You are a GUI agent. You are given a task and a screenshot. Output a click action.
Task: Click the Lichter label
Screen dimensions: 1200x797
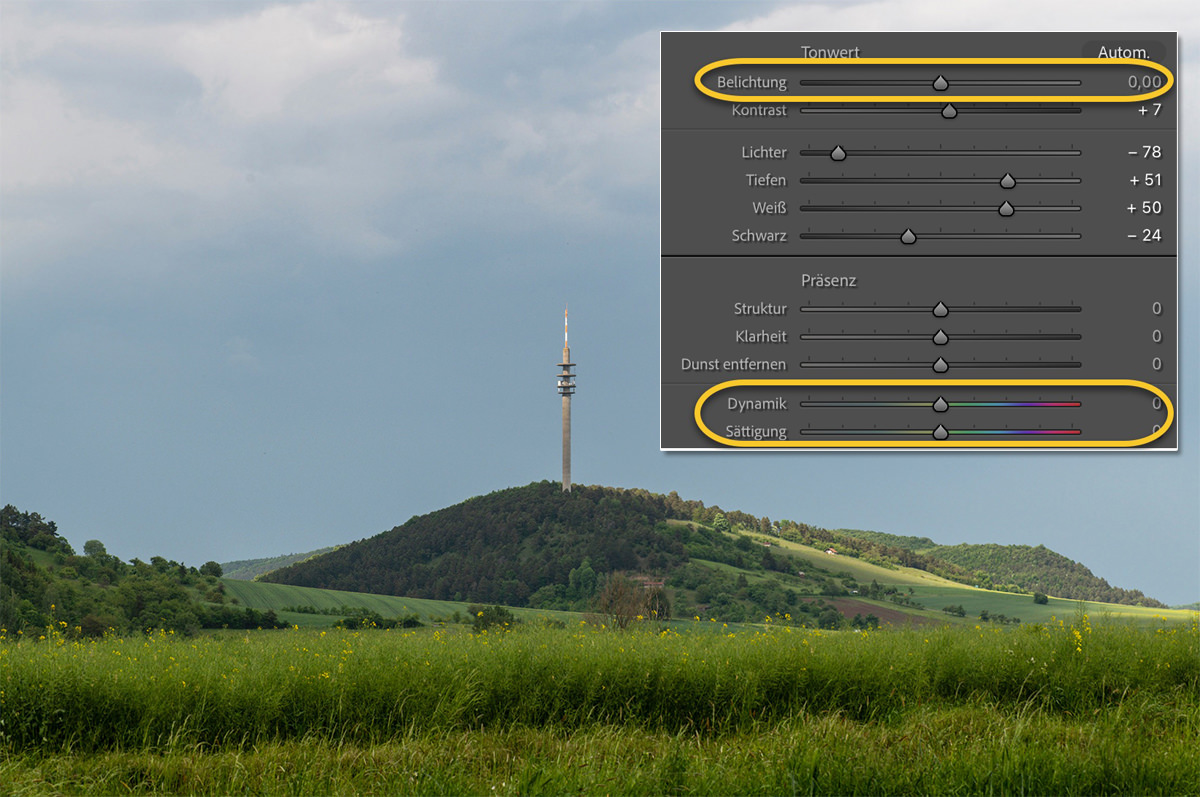(x=764, y=152)
